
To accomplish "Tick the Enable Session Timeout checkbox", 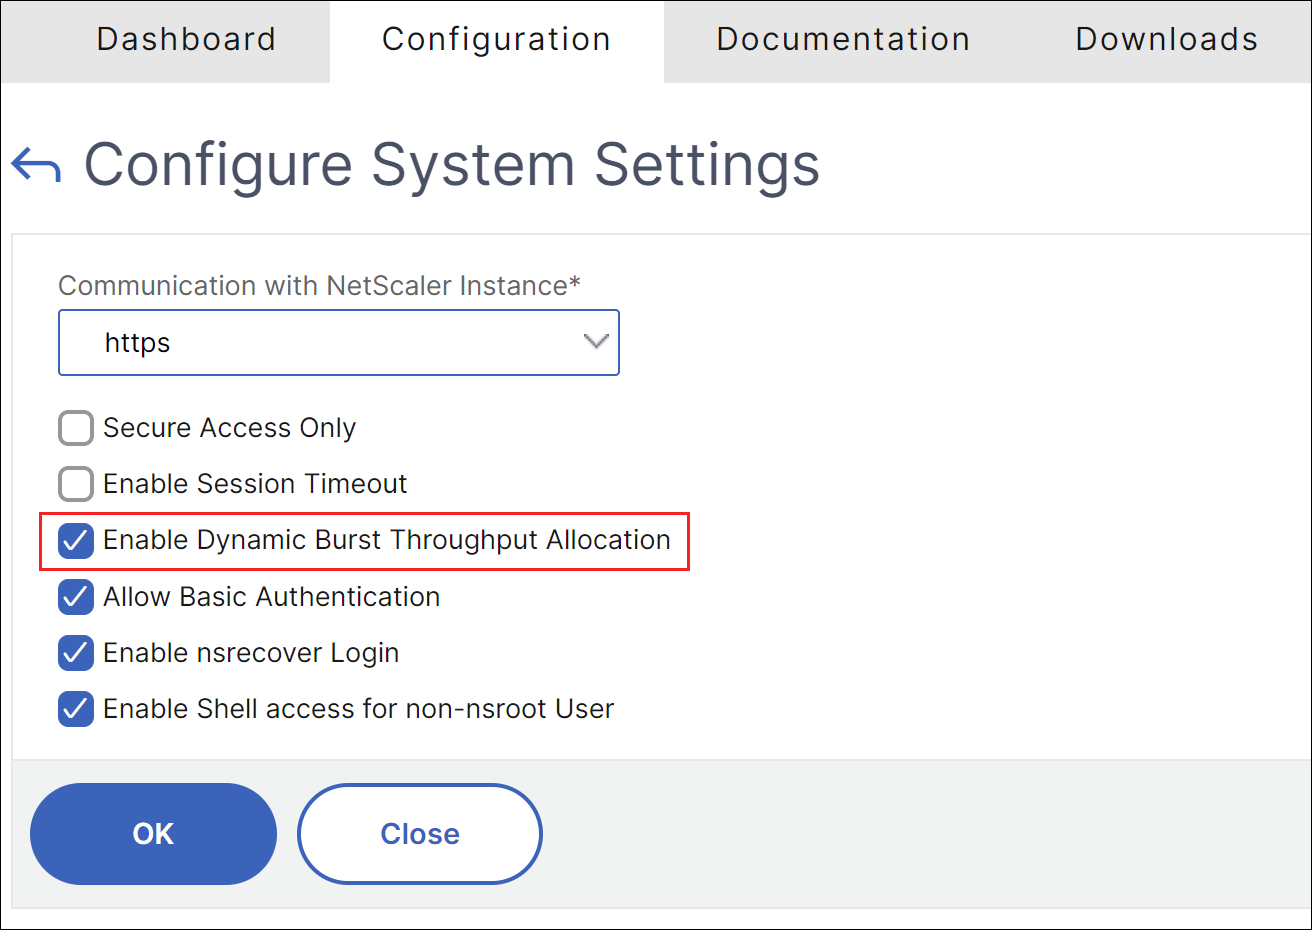I will 76,484.
